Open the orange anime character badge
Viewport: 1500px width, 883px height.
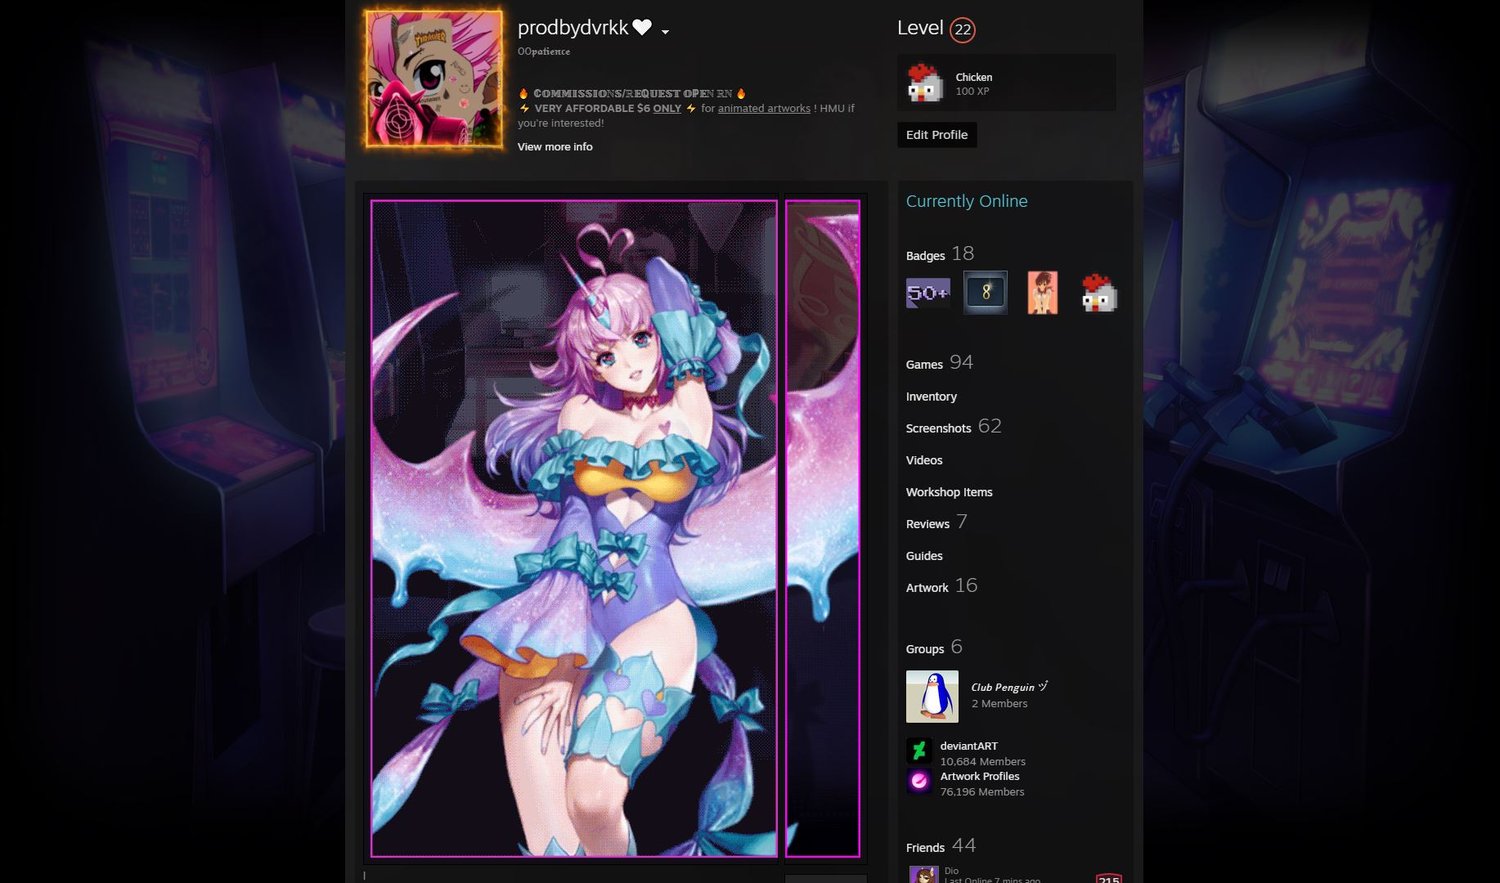1042,292
